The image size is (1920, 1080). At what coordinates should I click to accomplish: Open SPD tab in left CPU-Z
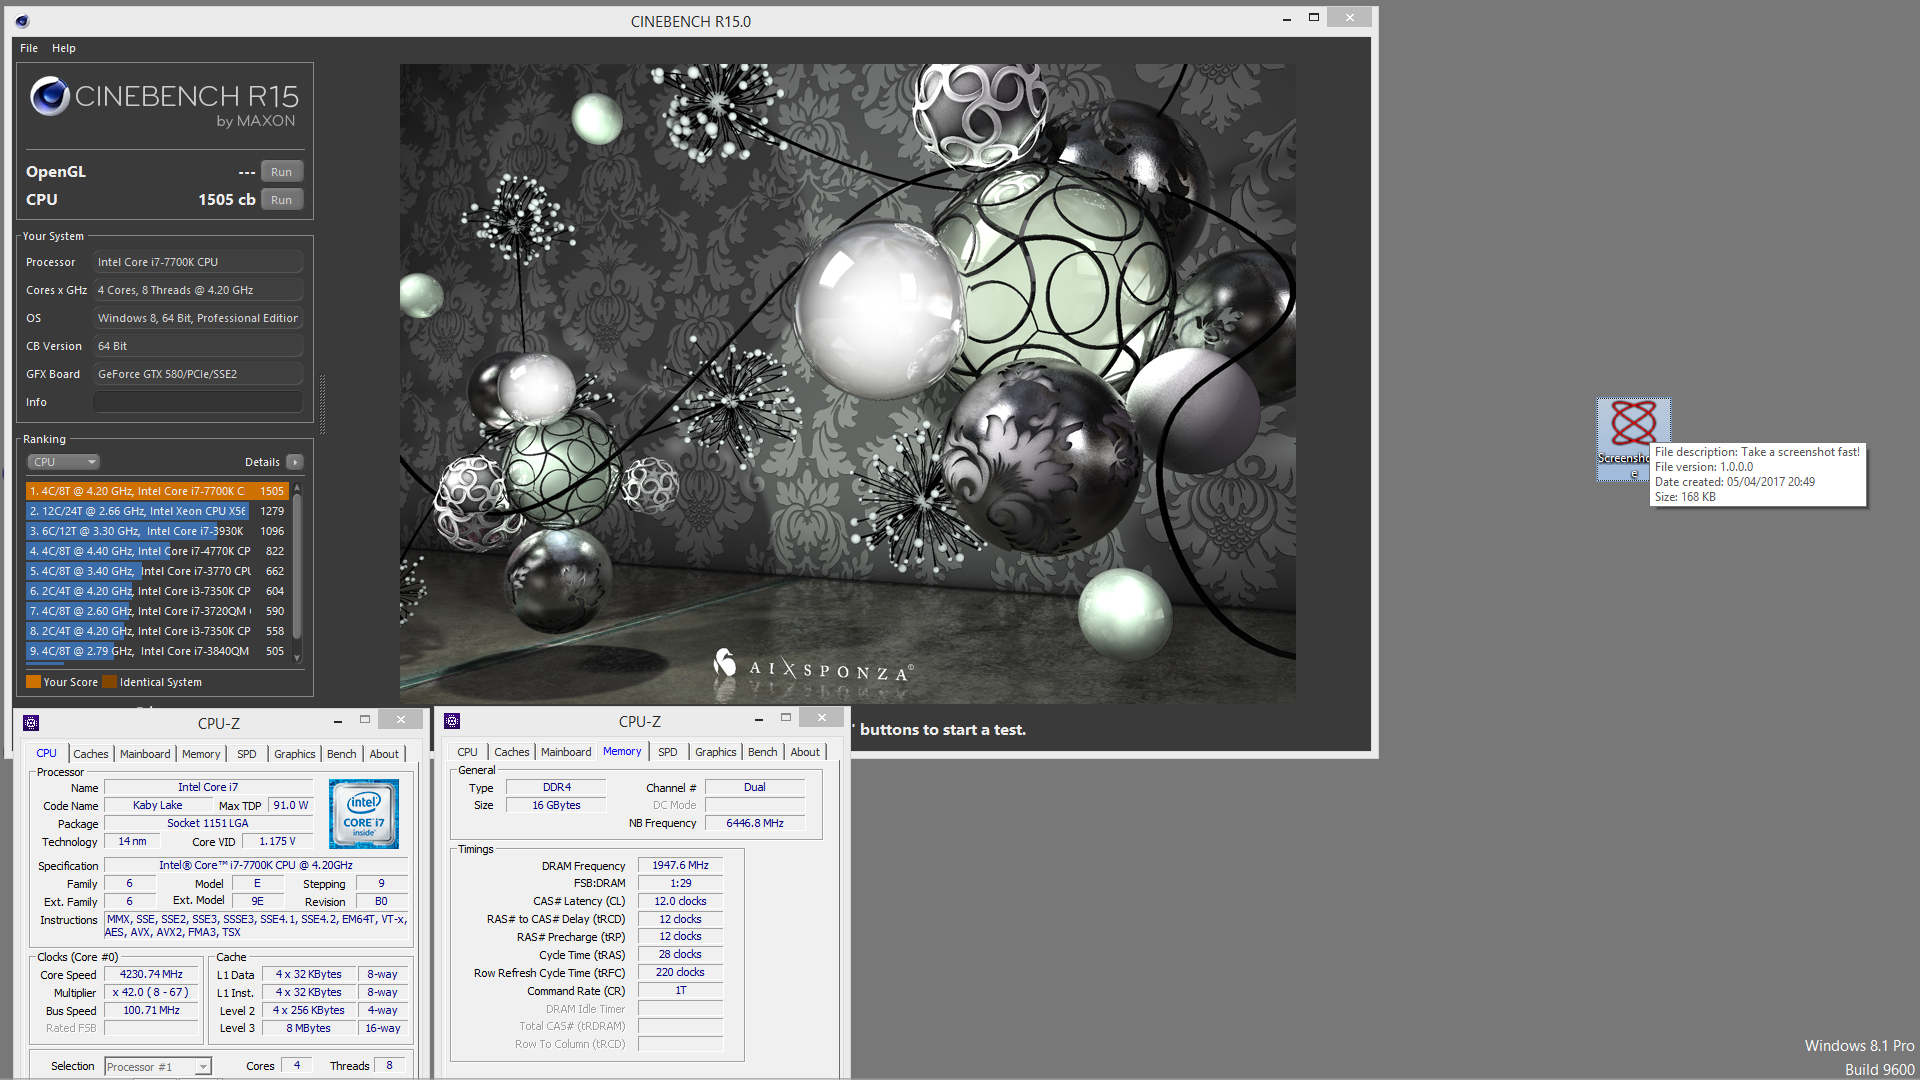247,754
